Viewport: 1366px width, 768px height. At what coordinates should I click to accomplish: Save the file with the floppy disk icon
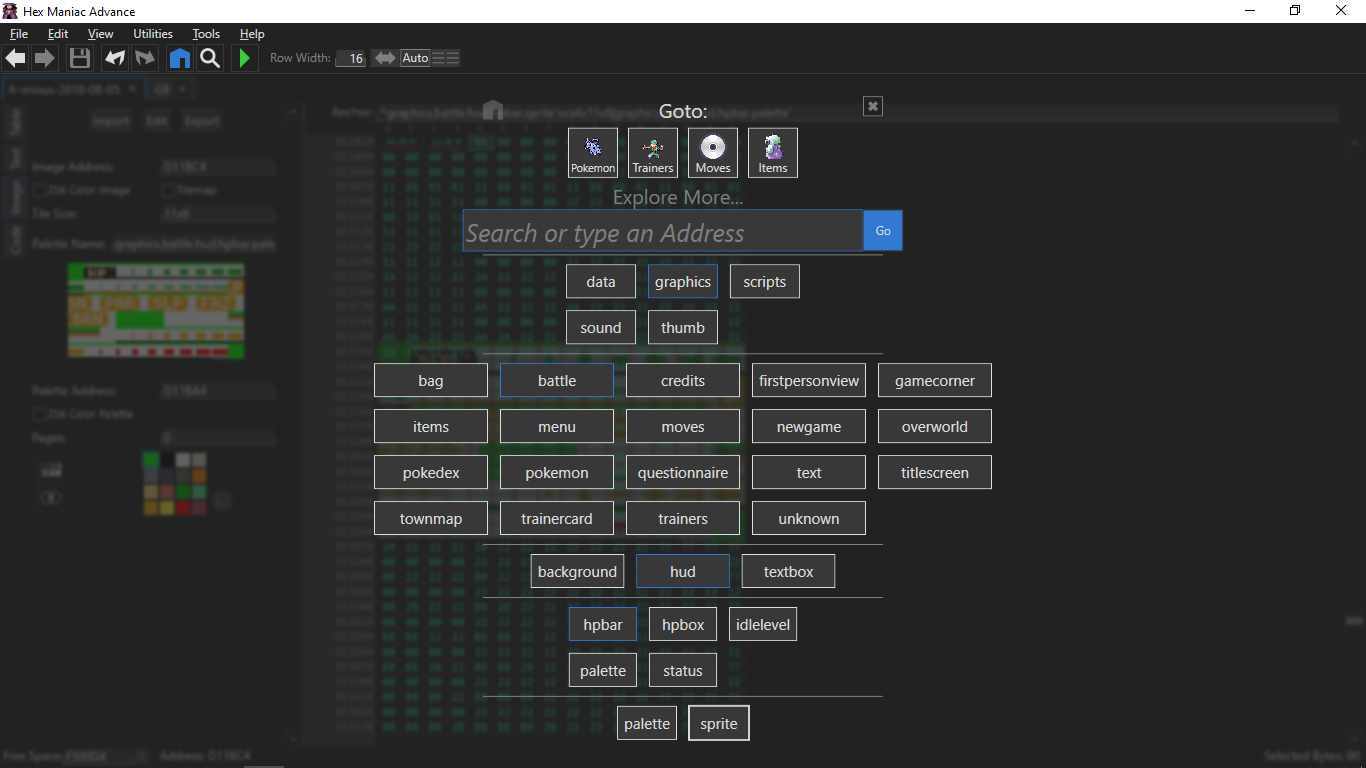pos(80,58)
